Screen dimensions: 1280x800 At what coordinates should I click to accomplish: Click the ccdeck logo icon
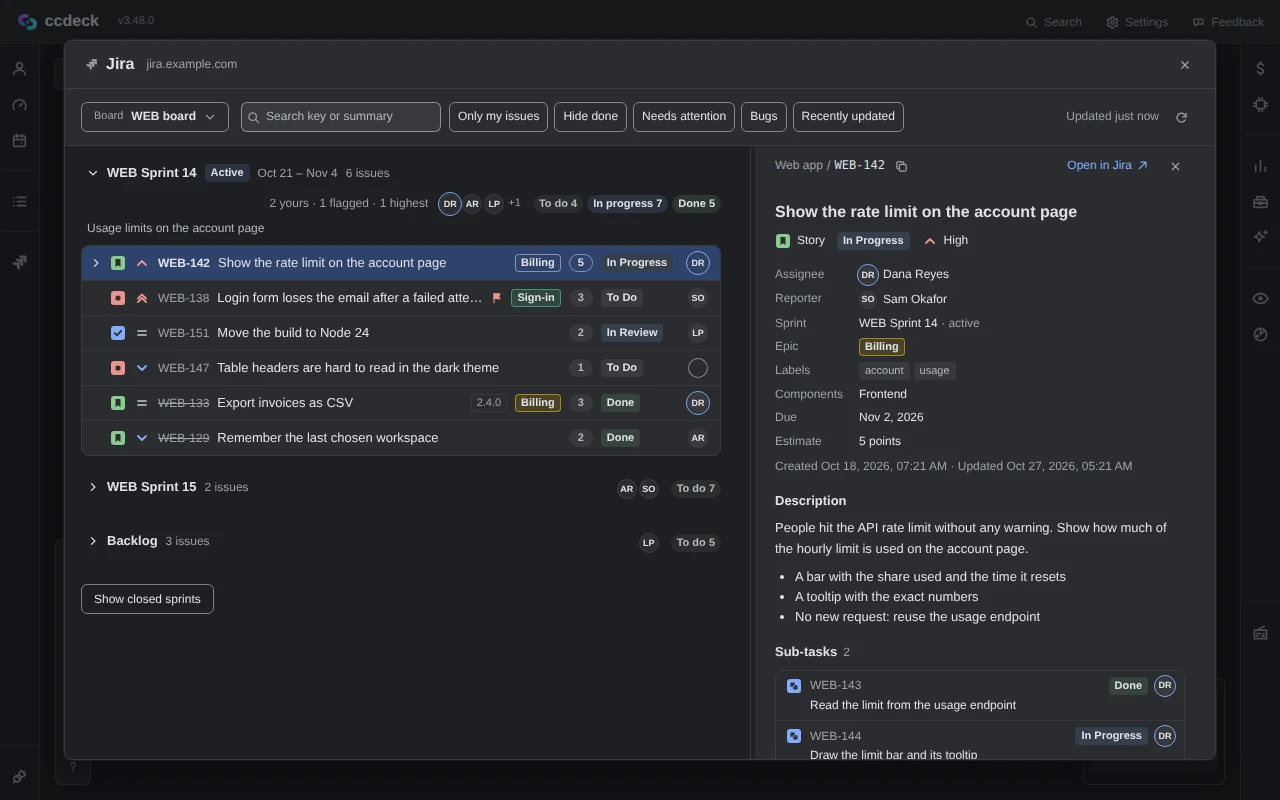[27, 21]
